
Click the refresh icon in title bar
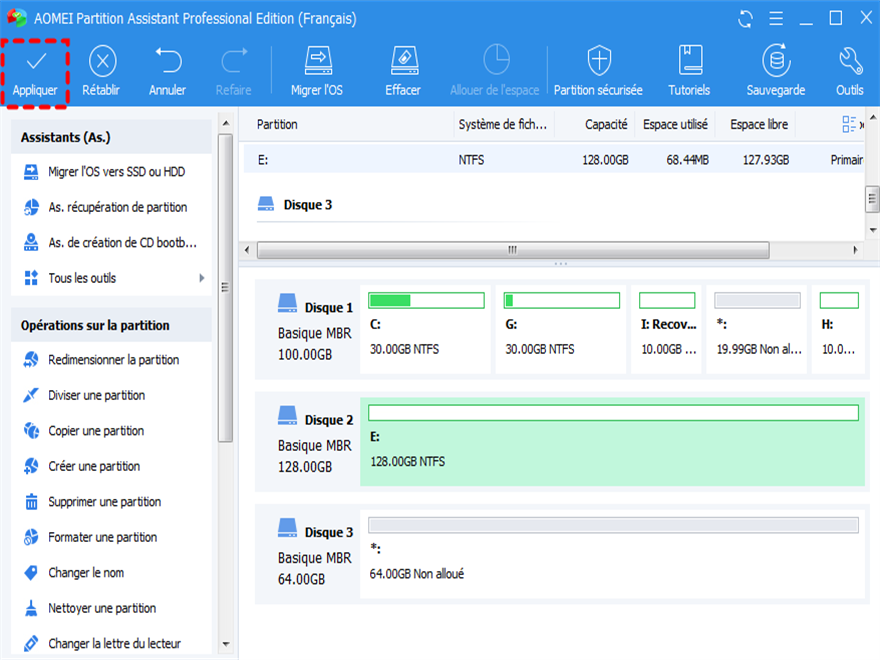[x=746, y=18]
